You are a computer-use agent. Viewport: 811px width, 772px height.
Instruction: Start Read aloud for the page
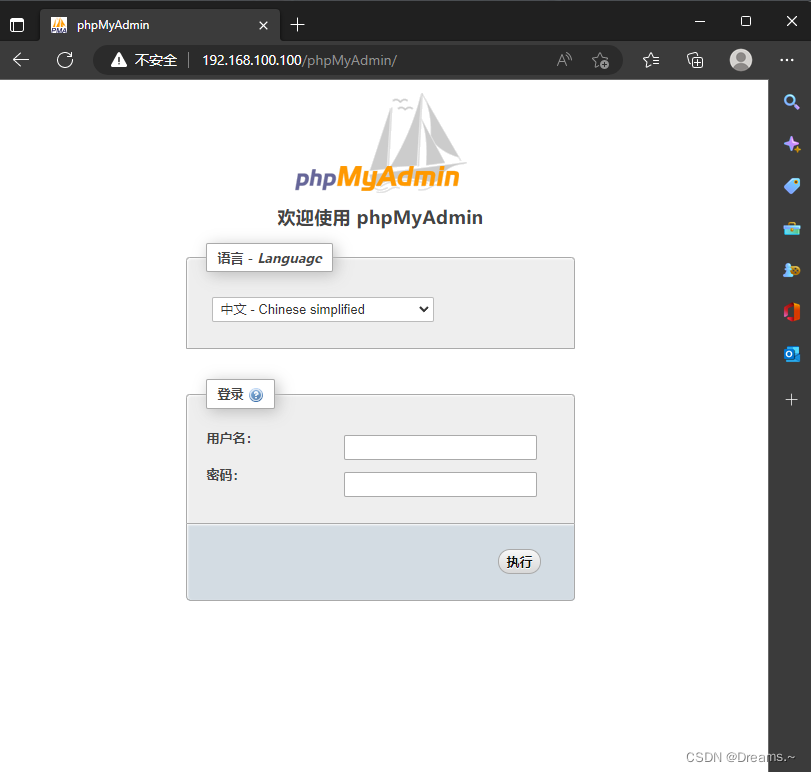tap(563, 60)
